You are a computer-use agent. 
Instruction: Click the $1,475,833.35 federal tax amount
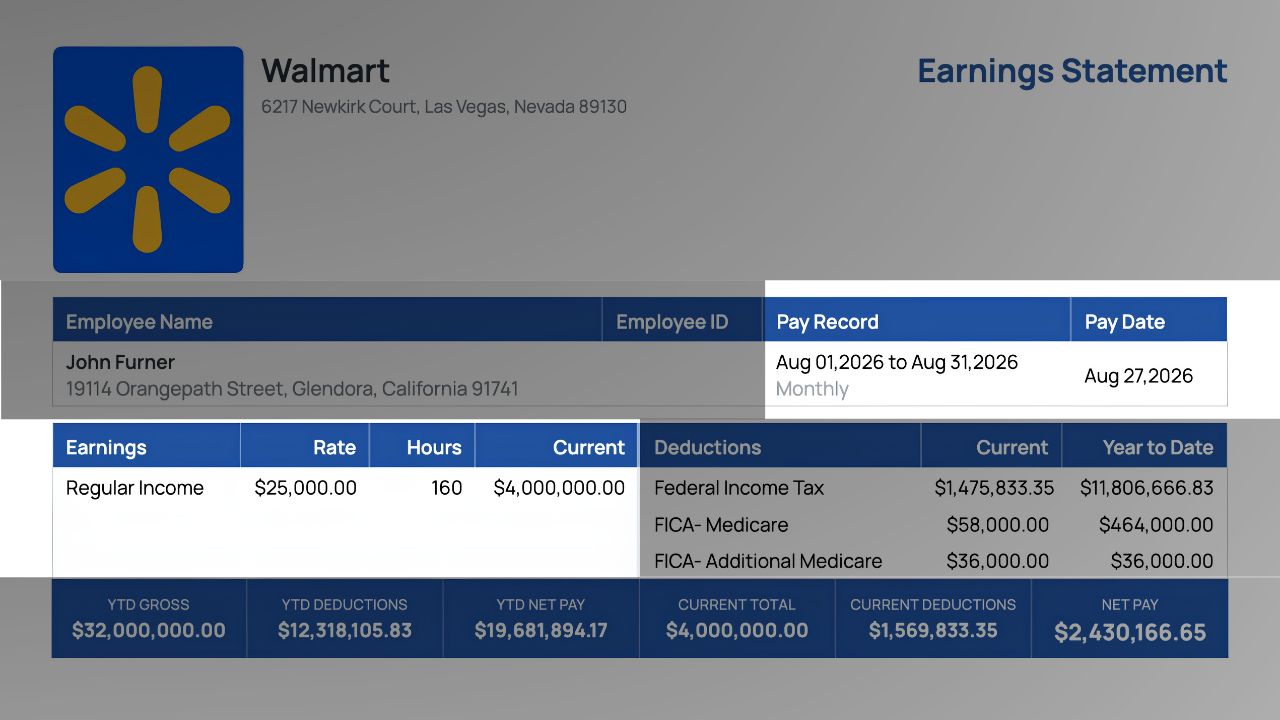pos(994,488)
